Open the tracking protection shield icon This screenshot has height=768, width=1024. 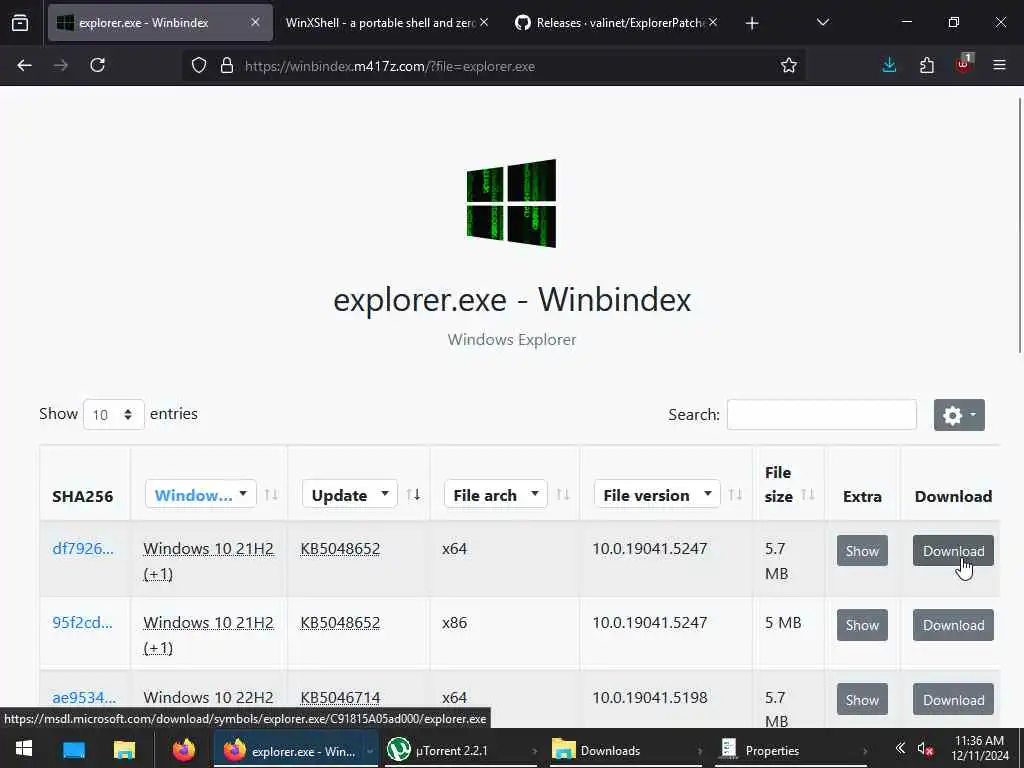(x=199, y=65)
